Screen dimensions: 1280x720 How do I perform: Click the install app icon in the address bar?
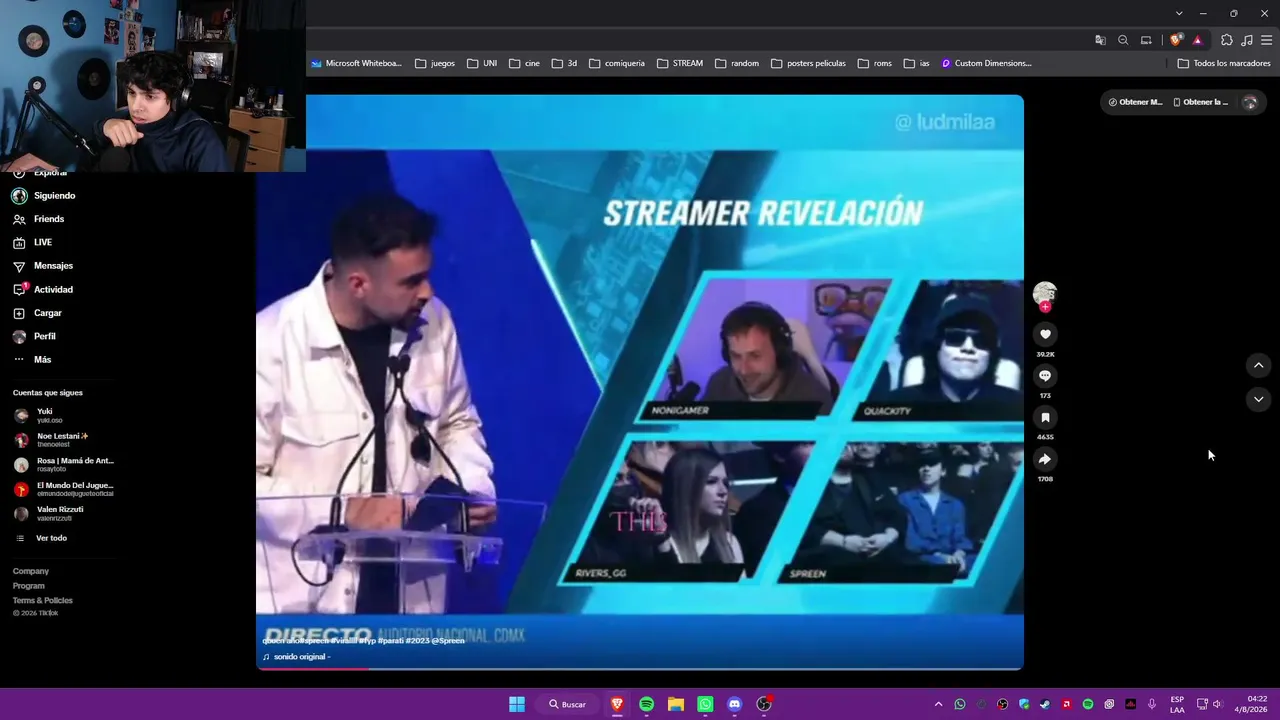click(x=1146, y=40)
